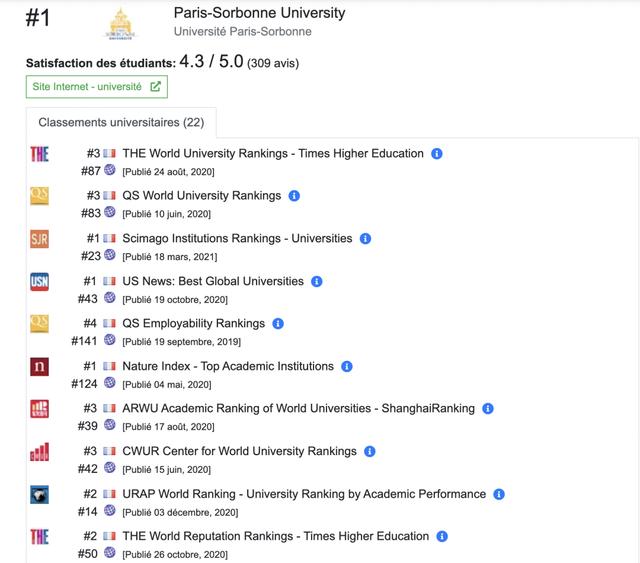Click the info icon beside QS Employability Rankings
The width and height of the screenshot is (640, 563).
(x=278, y=324)
